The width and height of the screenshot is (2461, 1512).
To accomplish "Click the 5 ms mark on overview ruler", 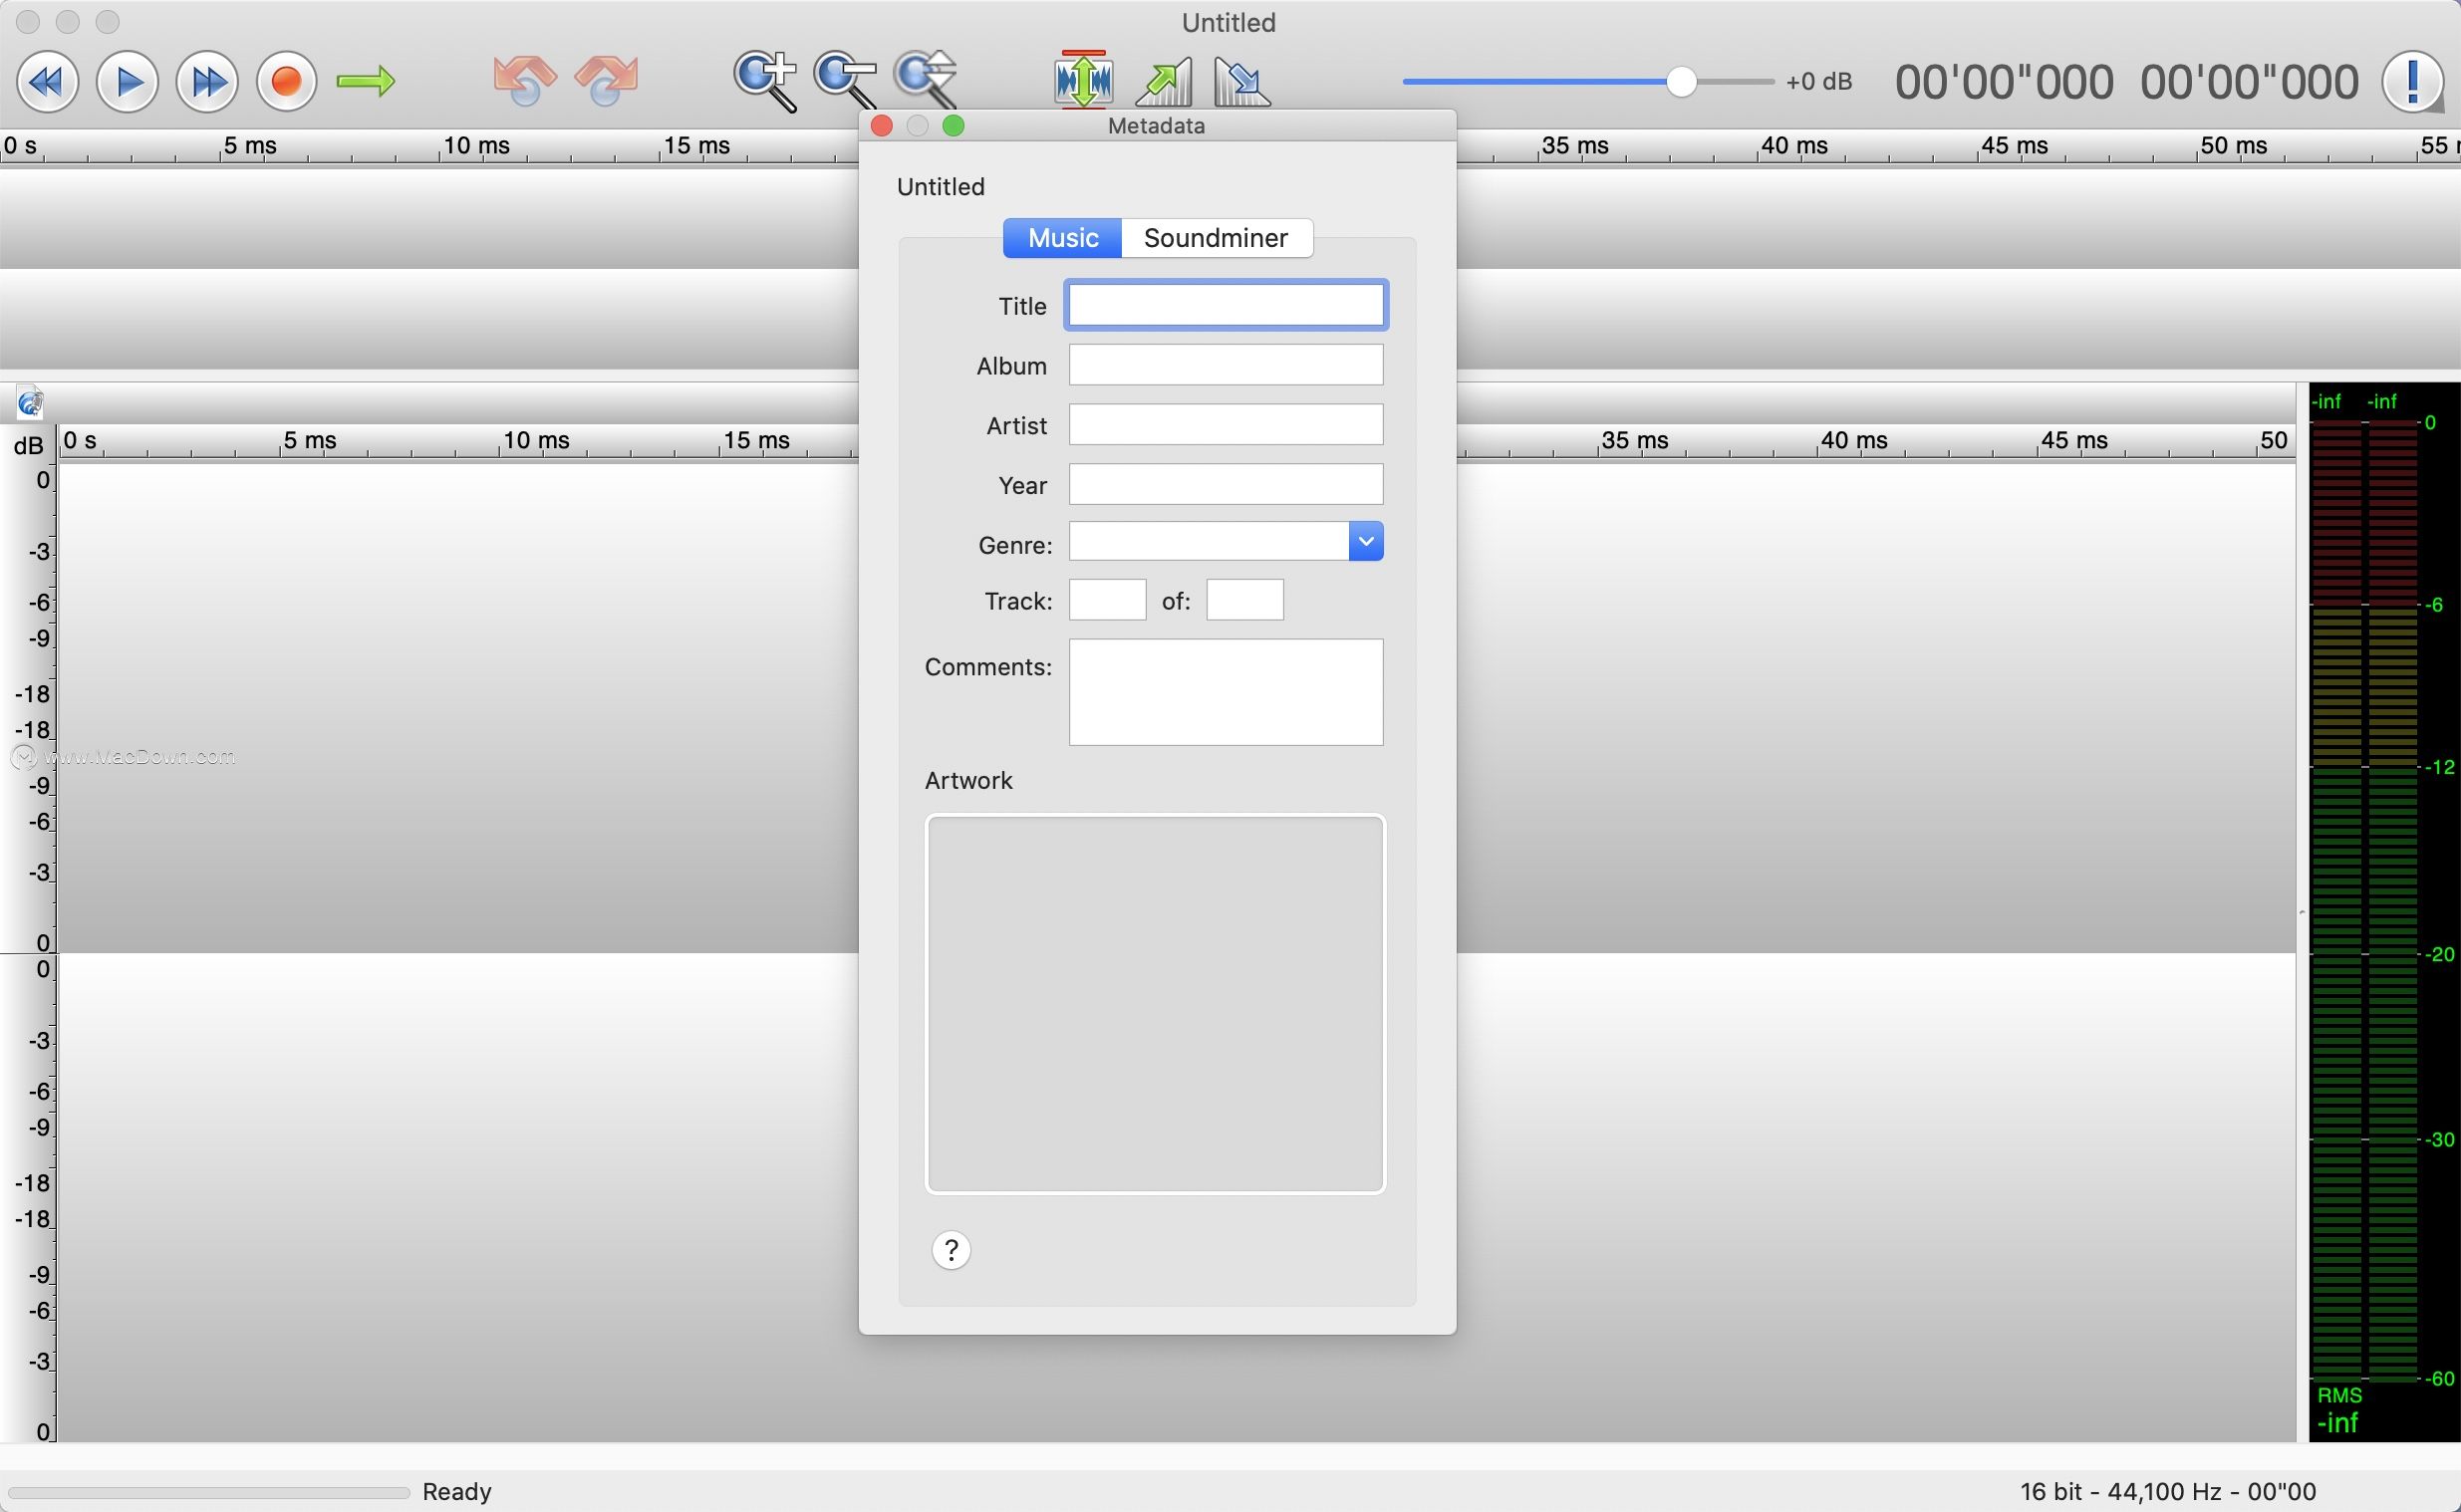I will (x=250, y=146).
